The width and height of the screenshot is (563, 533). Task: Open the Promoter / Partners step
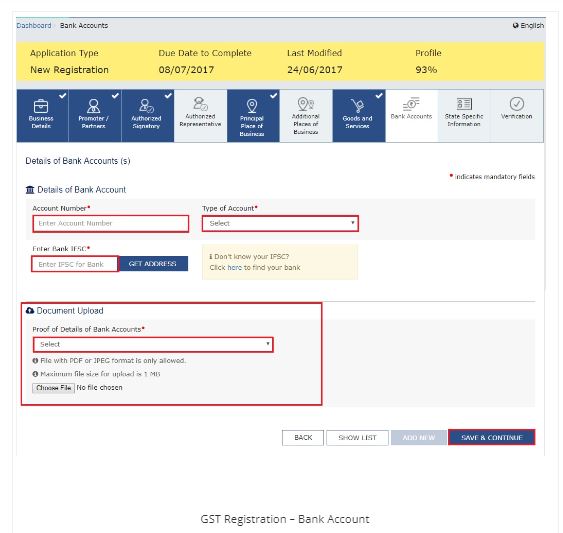click(95, 116)
